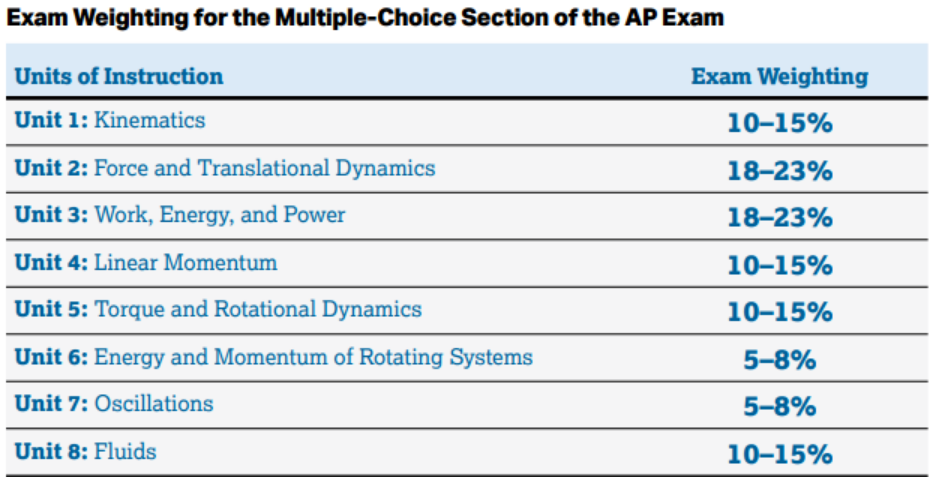The width and height of the screenshot is (933, 483).
Task: Select the Units of Instruction column header
Action: pyautogui.click(x=119, y=76)
